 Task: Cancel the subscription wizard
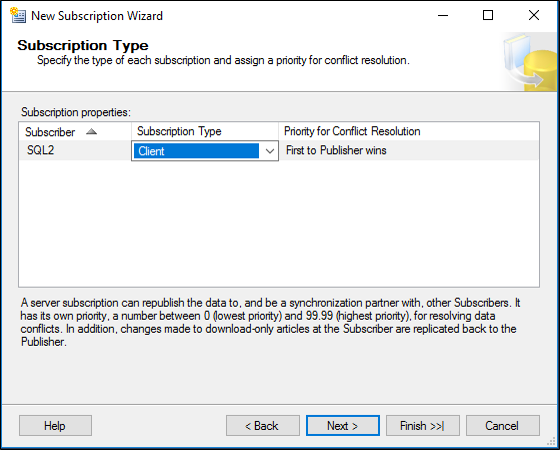point(502,425)
